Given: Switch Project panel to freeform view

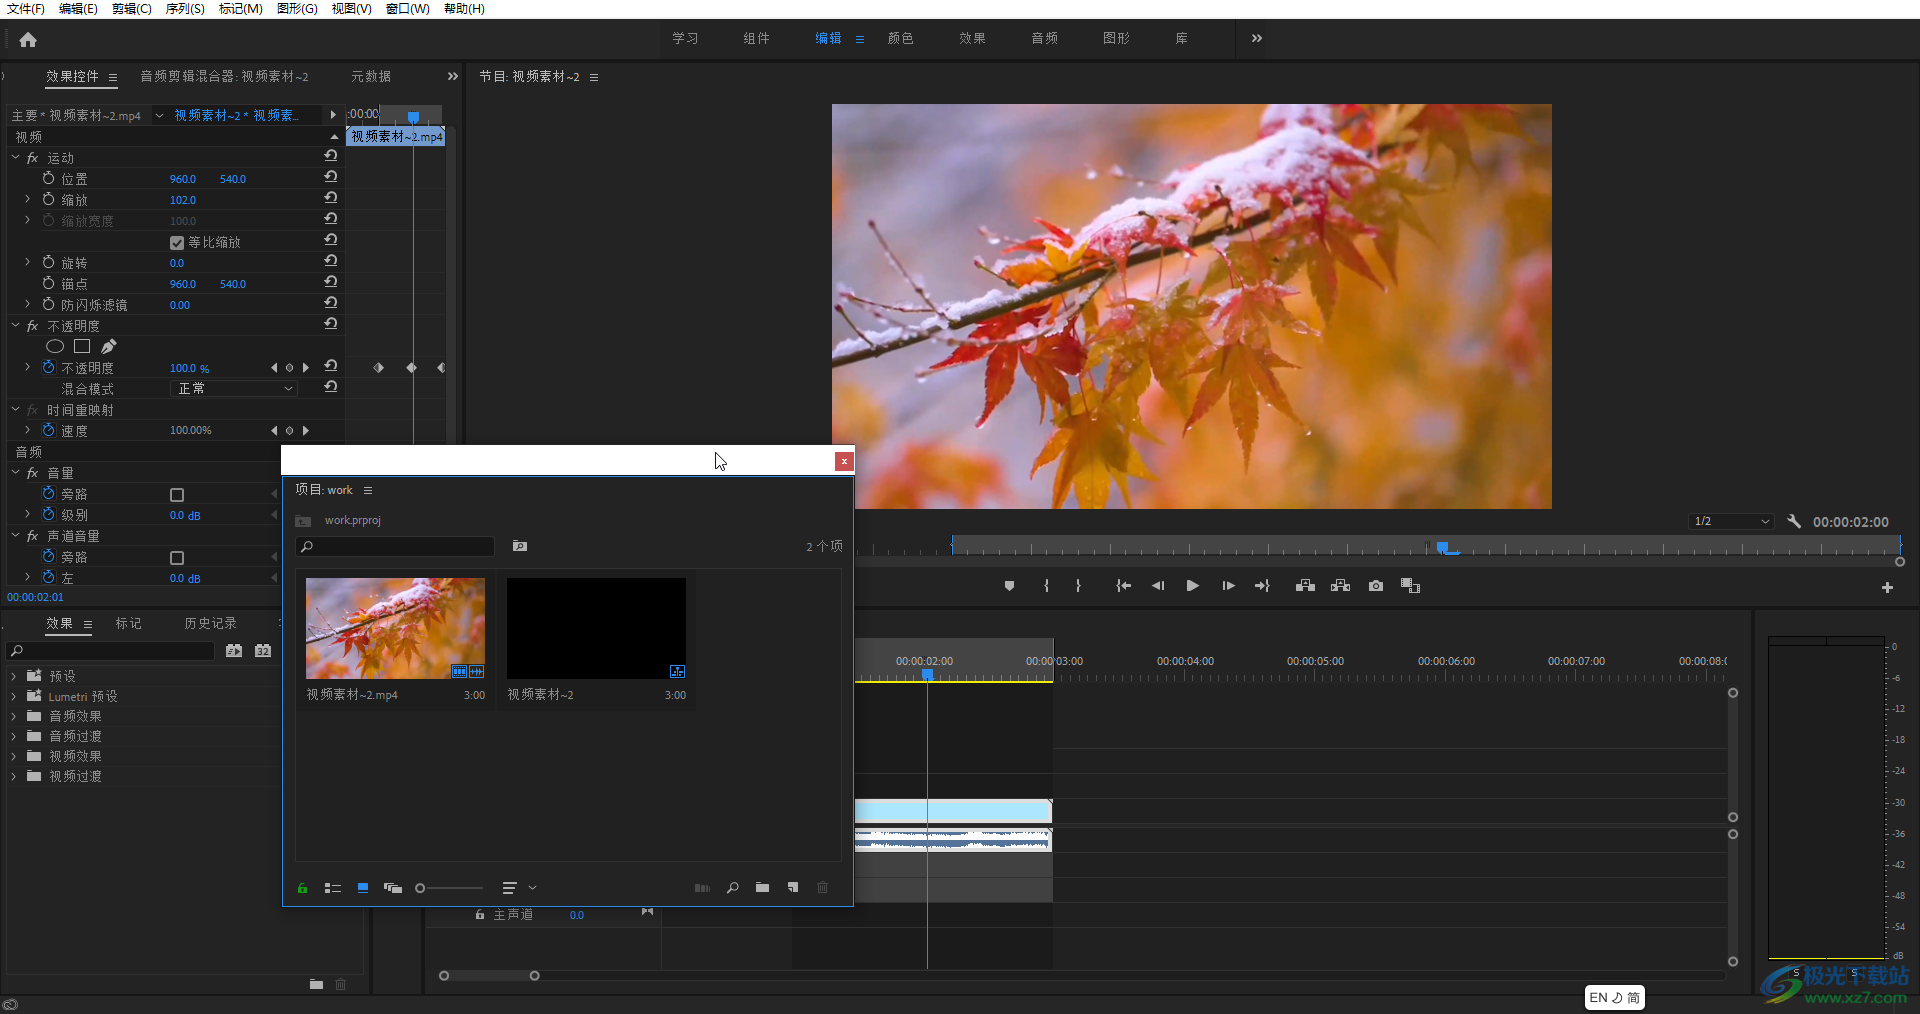Looking at the screenshot, I should click(x=393, y=888).
